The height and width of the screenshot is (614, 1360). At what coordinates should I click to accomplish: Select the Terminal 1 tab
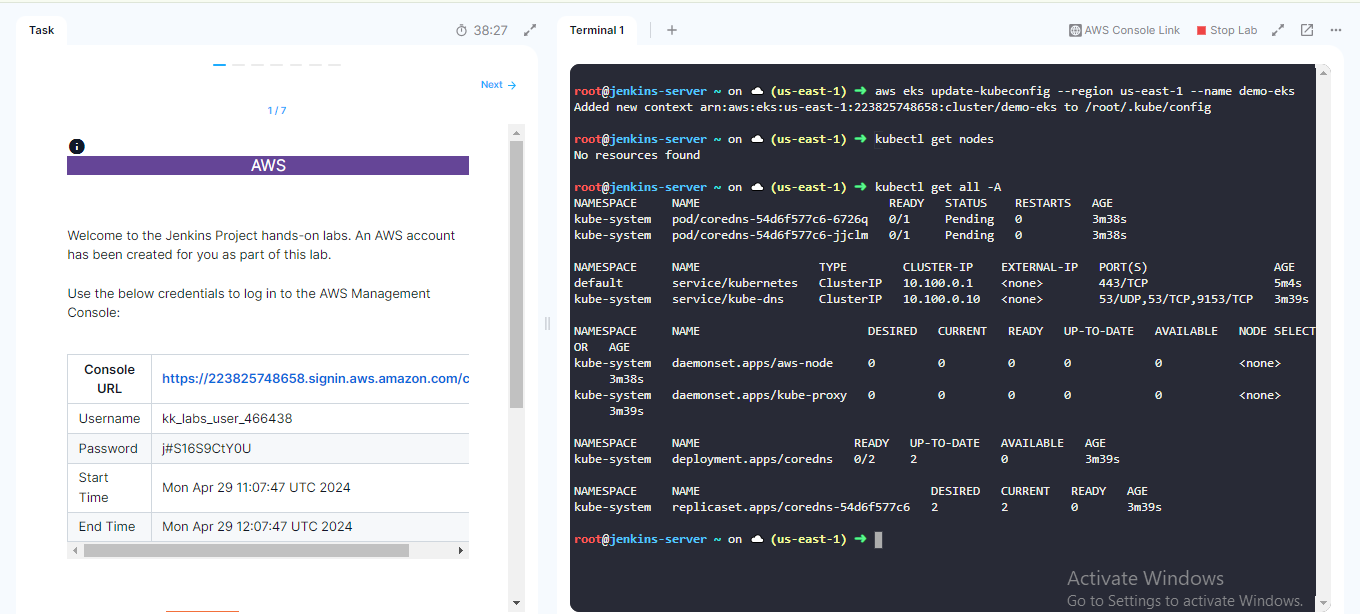(597, 30)
